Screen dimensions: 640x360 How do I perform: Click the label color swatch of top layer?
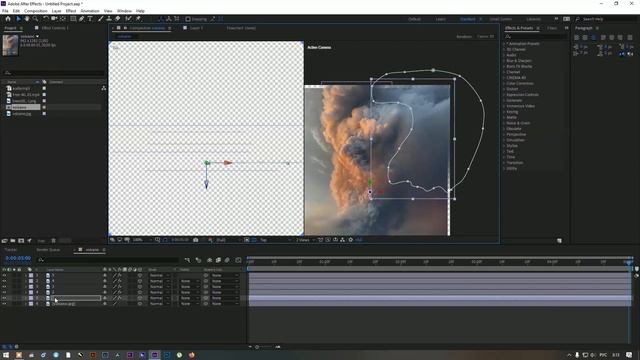click(x=31, y=276)
